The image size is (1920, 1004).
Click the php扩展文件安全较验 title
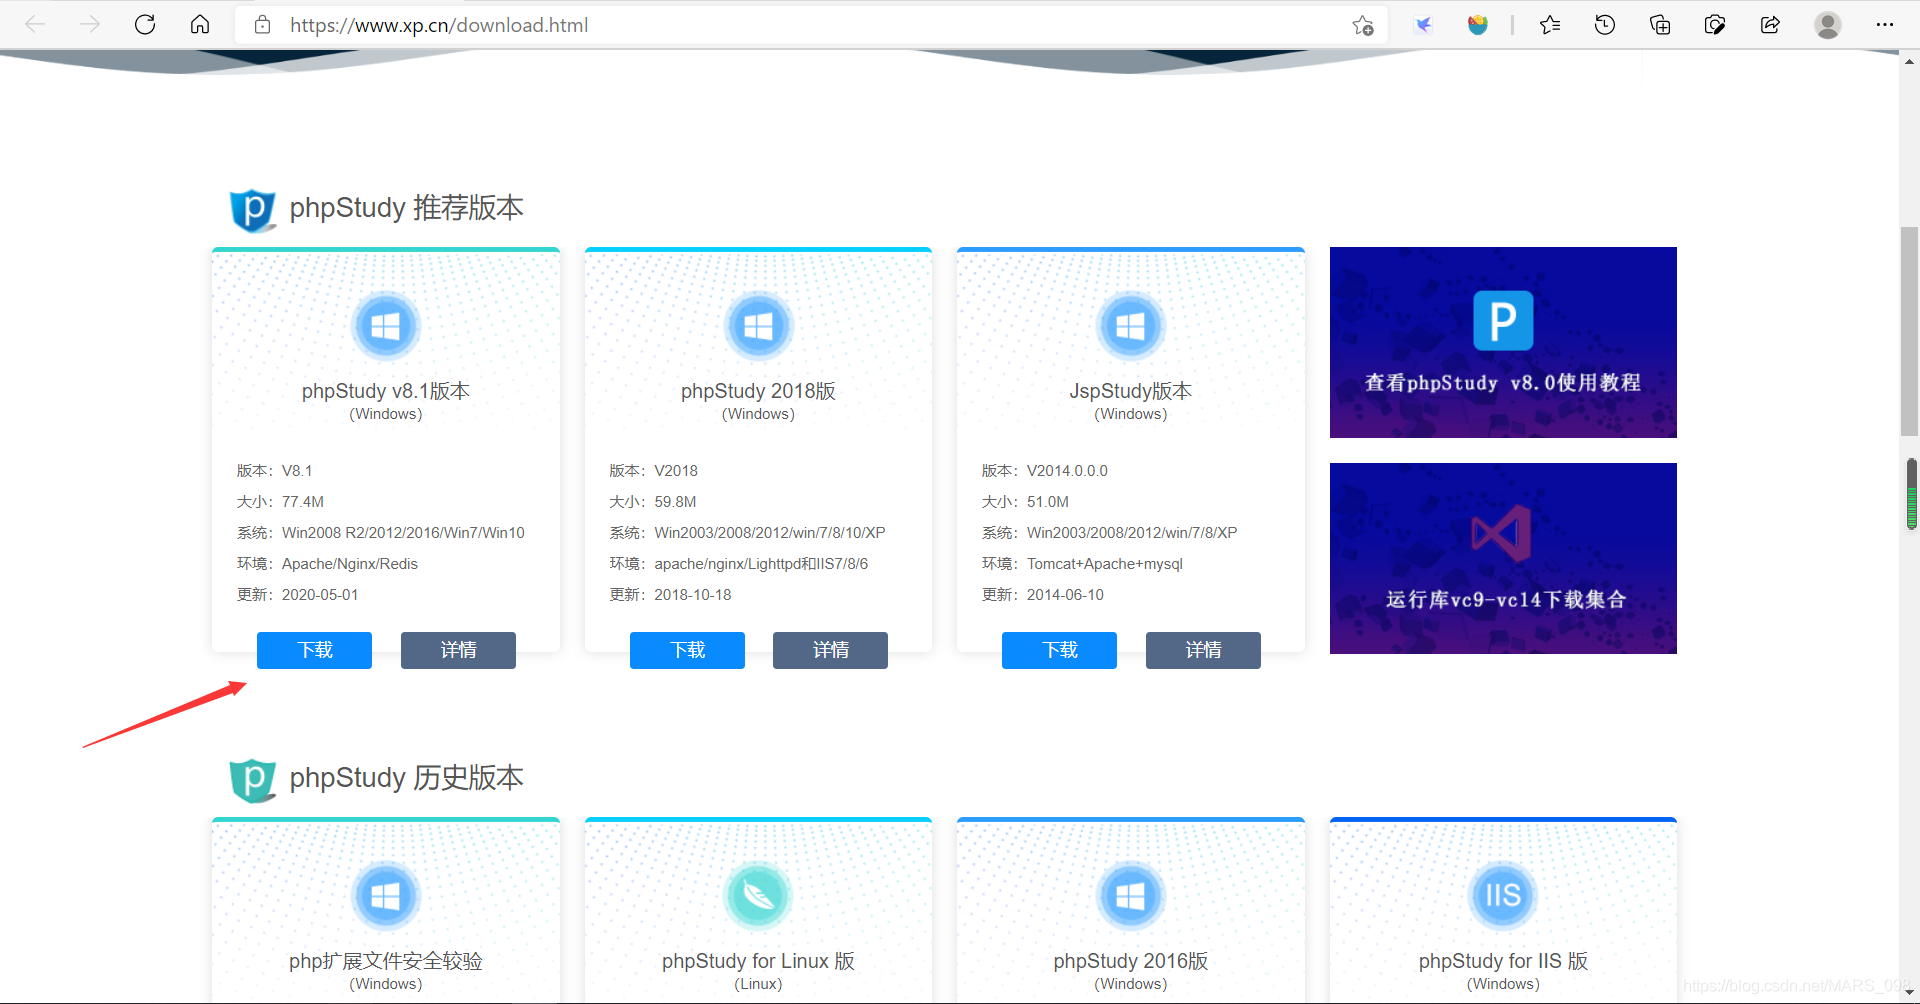[386, 961]
